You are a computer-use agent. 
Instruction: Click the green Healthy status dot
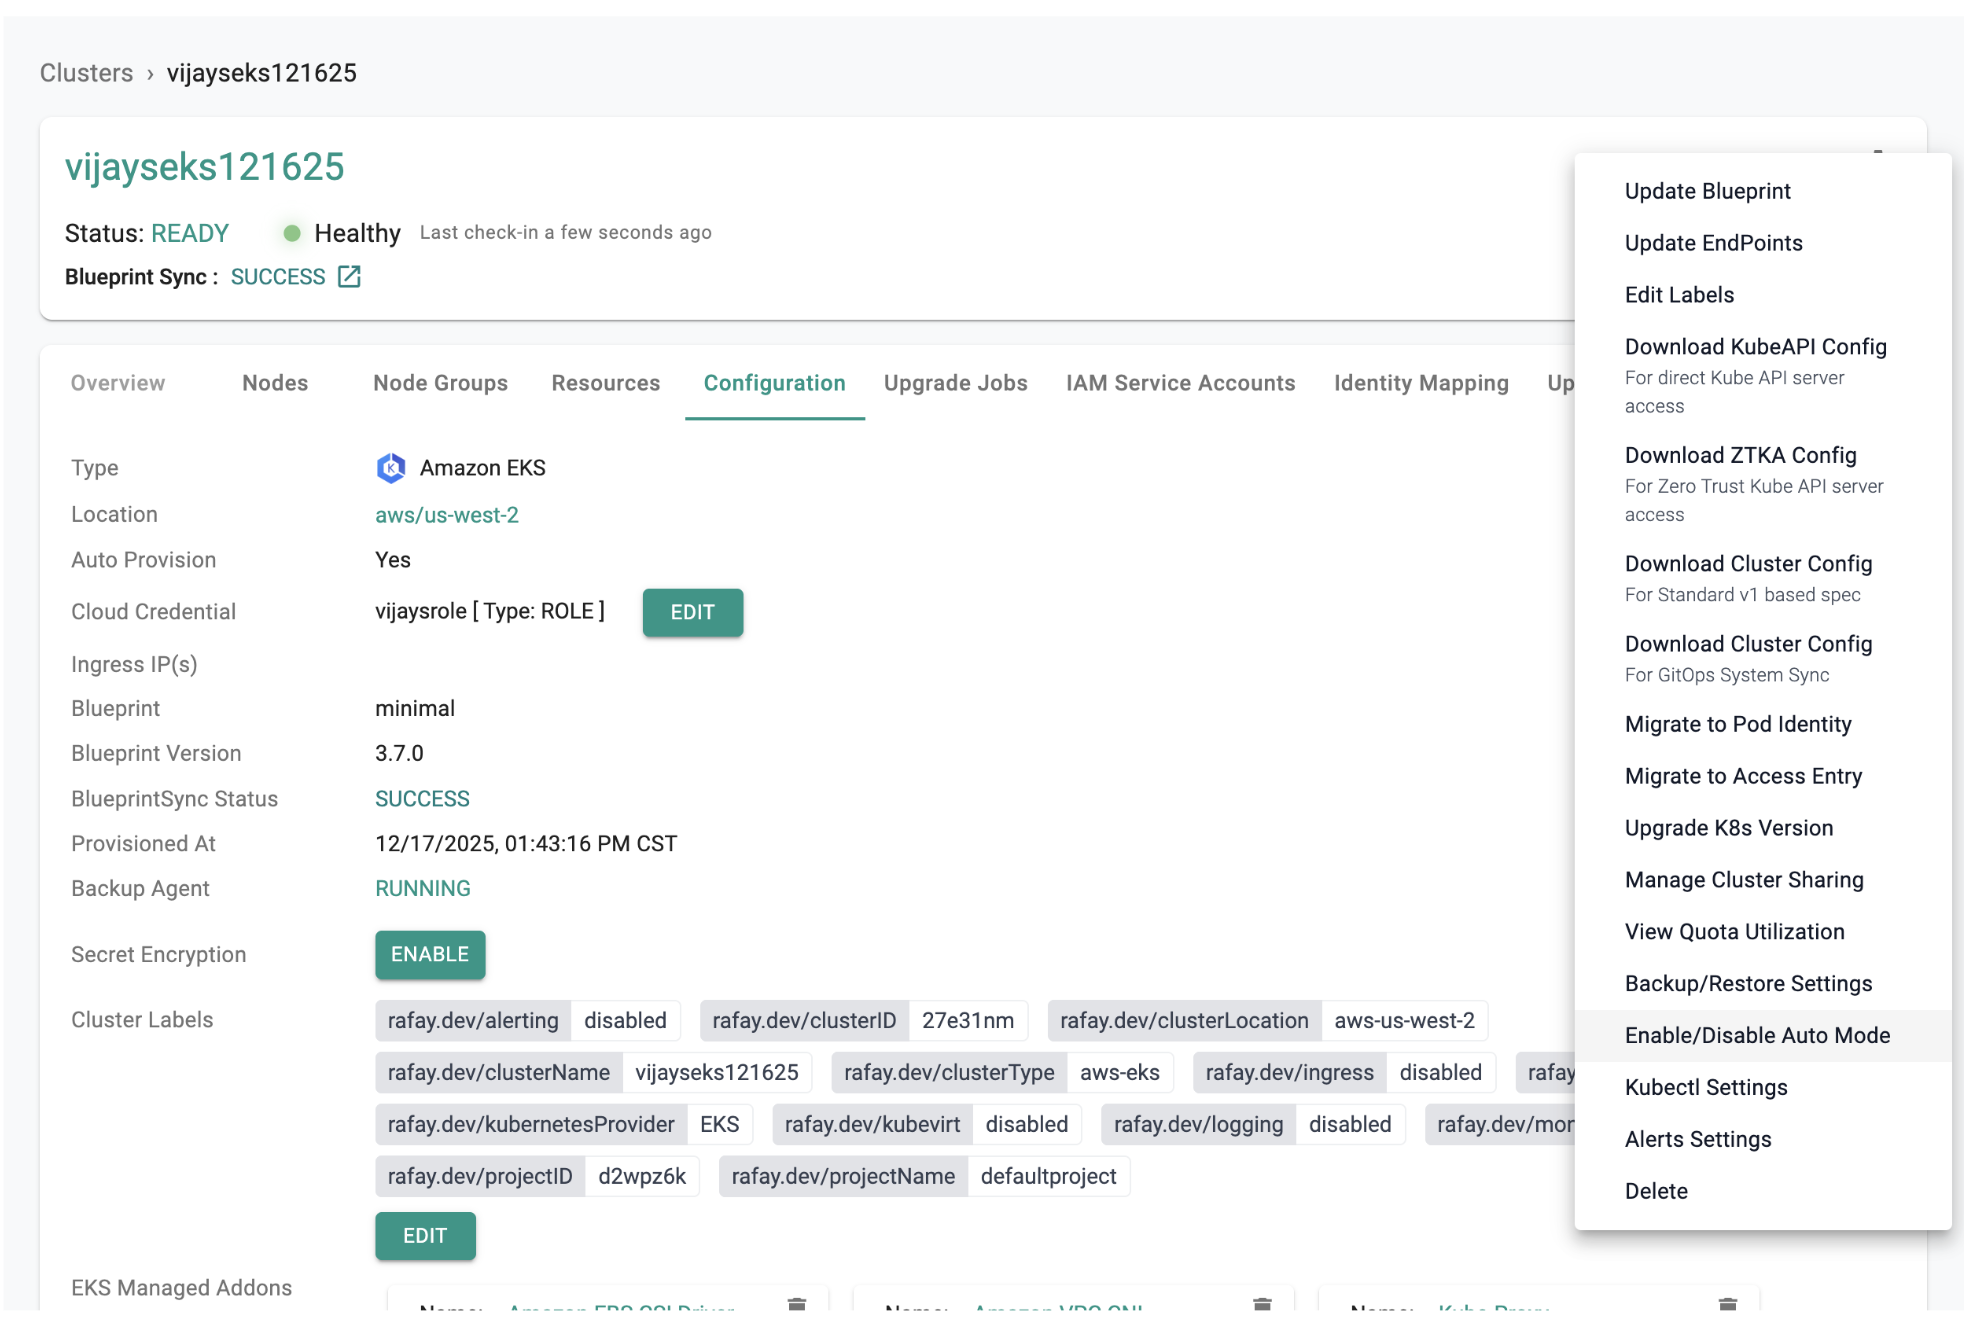[292, 233]
